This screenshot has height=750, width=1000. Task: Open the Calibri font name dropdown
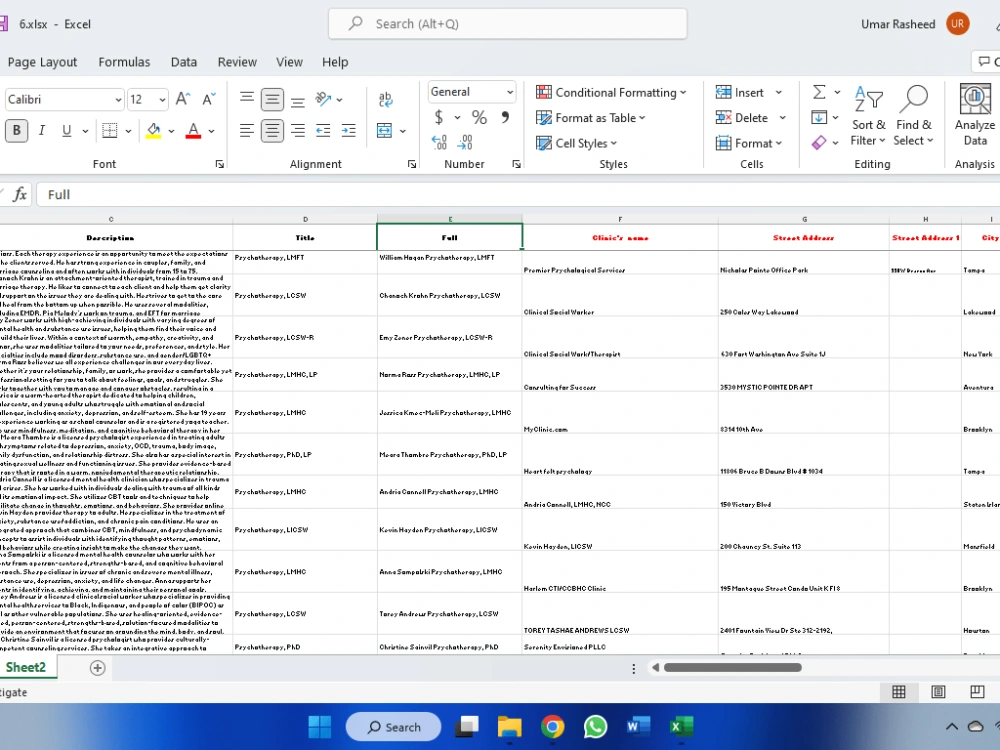point(118,100)
